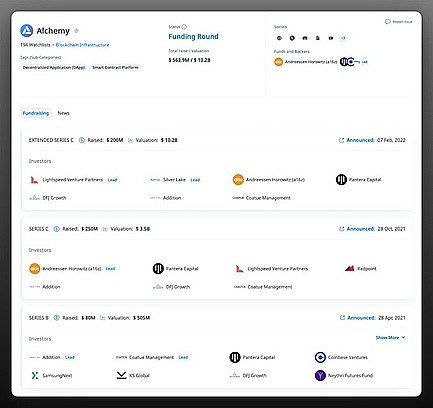The height and width of the screenshot is (408, 433).
Task: Open DFJ Growth in Extended Series C
Action: point(48,198)
